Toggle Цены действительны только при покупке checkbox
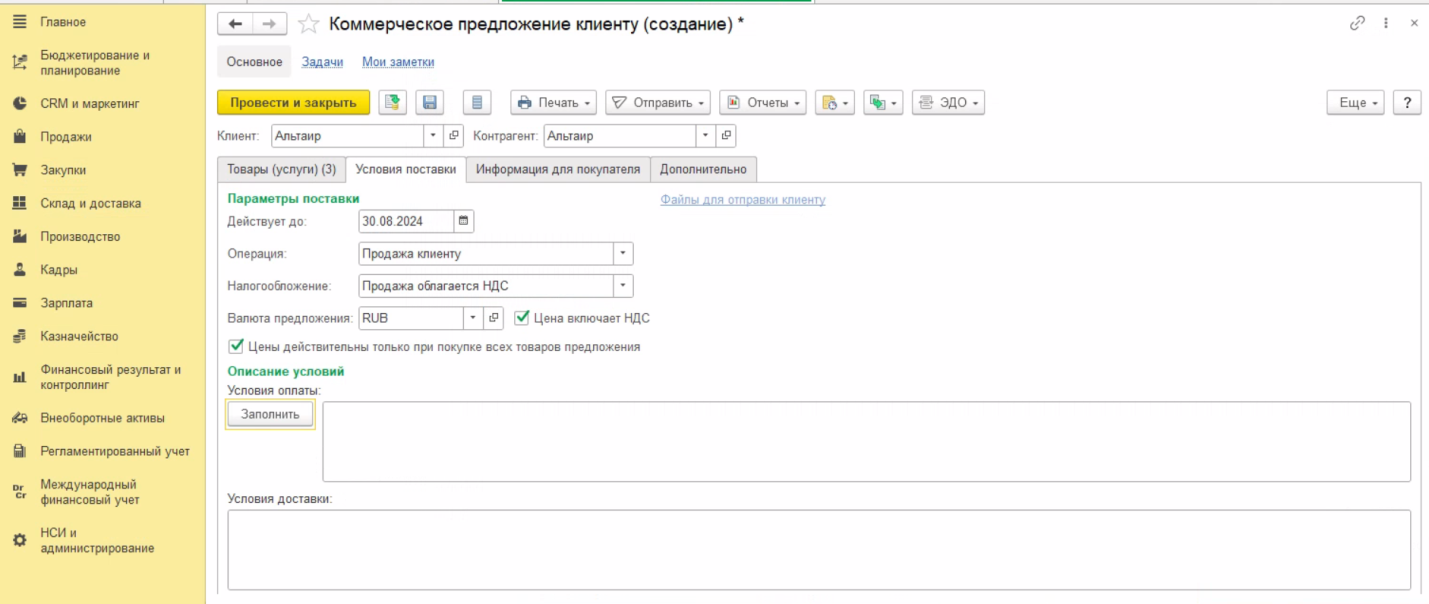The height and width of the screenshot is (604, 1429). click(x=236, y=347)
